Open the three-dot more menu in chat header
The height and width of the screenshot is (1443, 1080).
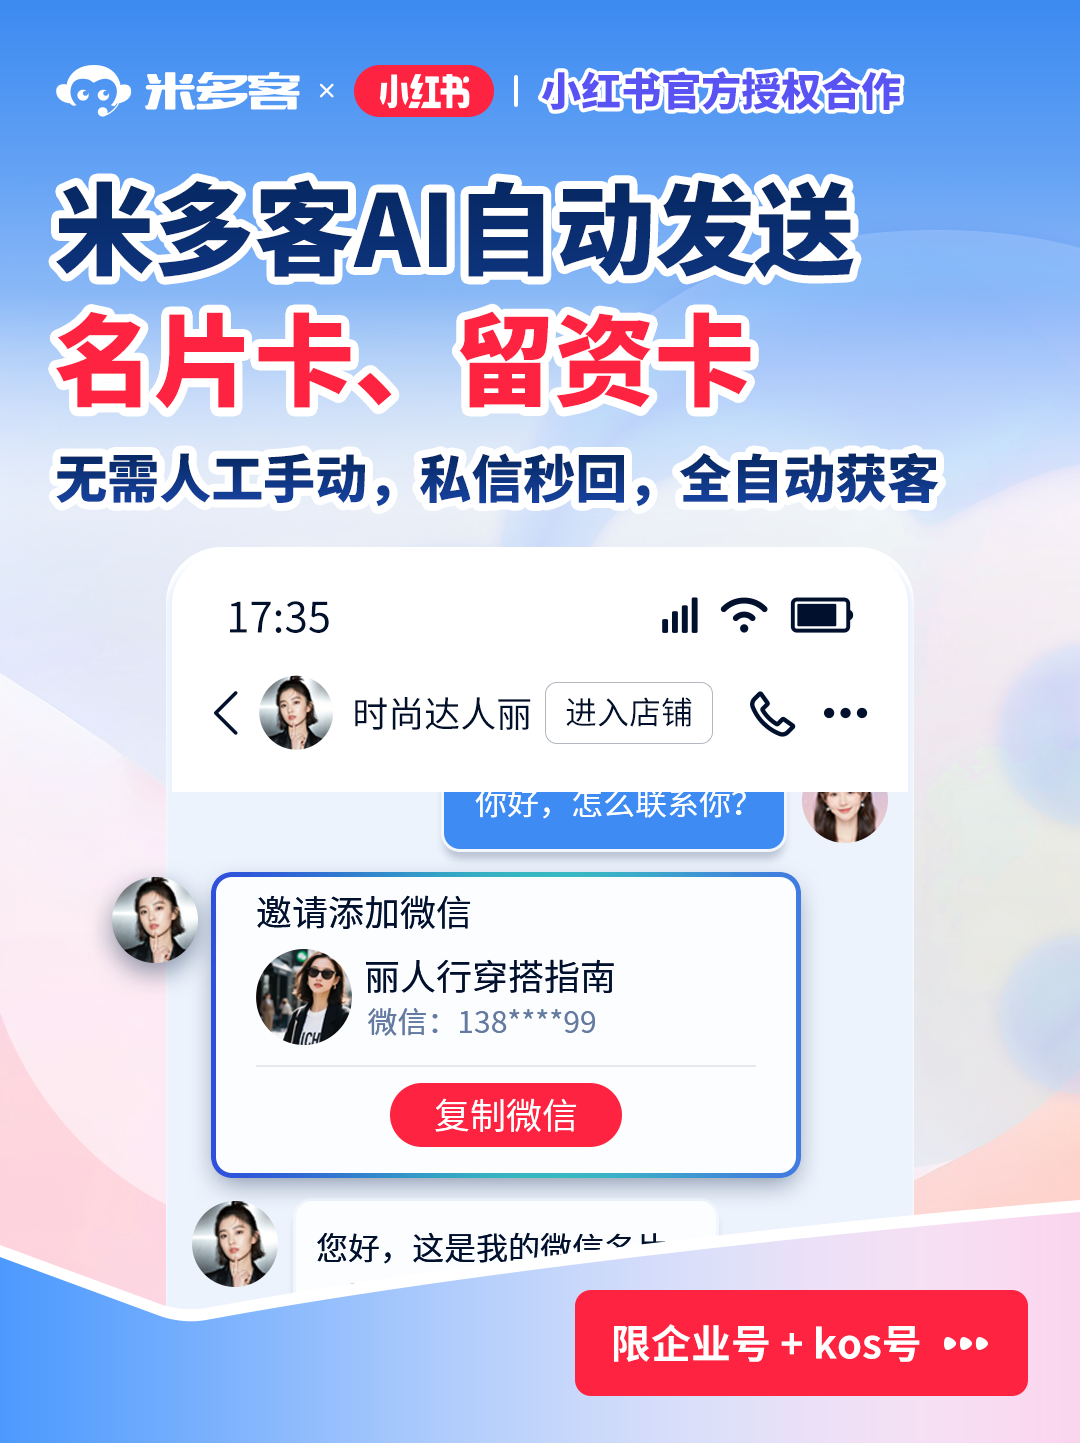coord(845,713)
